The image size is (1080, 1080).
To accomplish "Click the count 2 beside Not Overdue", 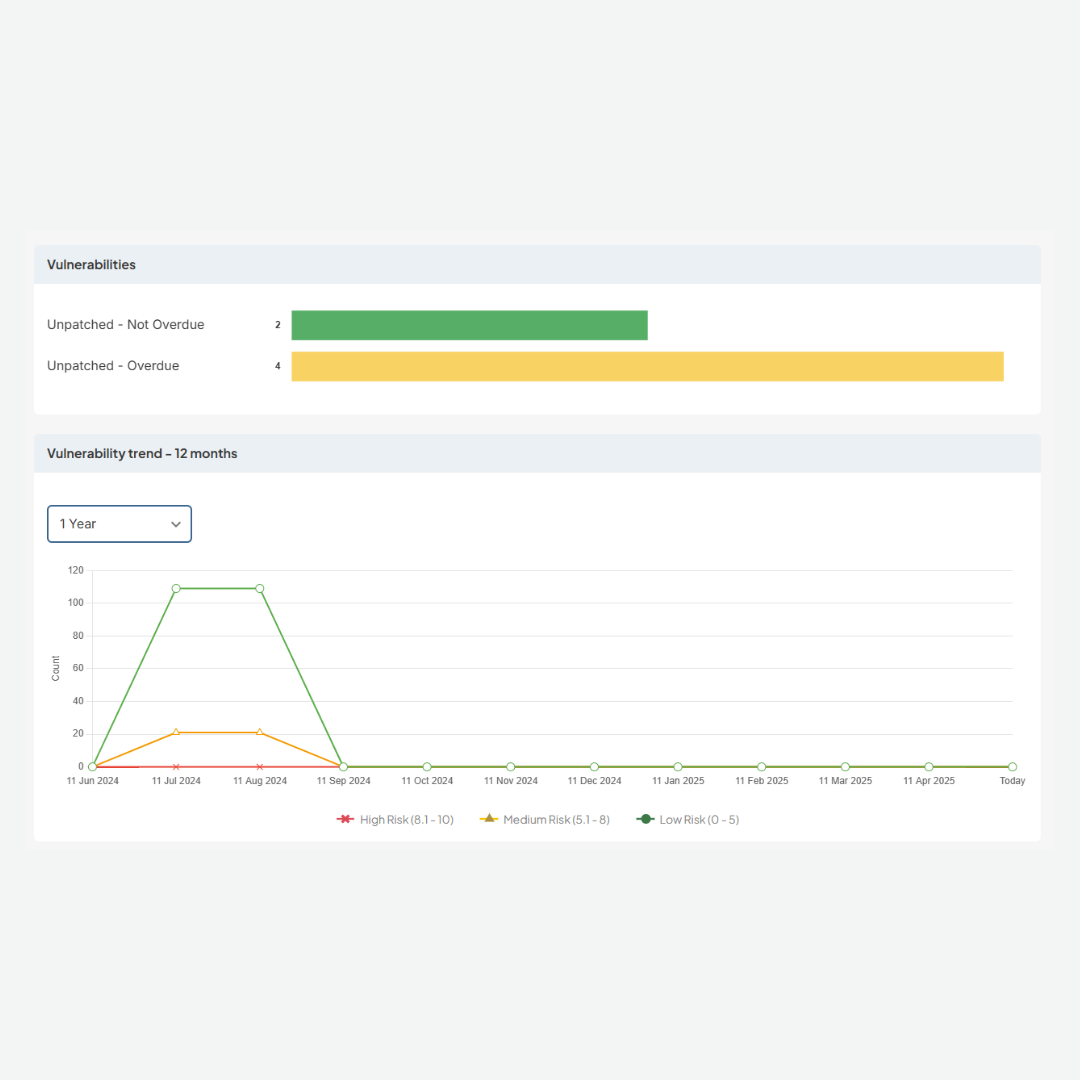I will pos(278,325).
